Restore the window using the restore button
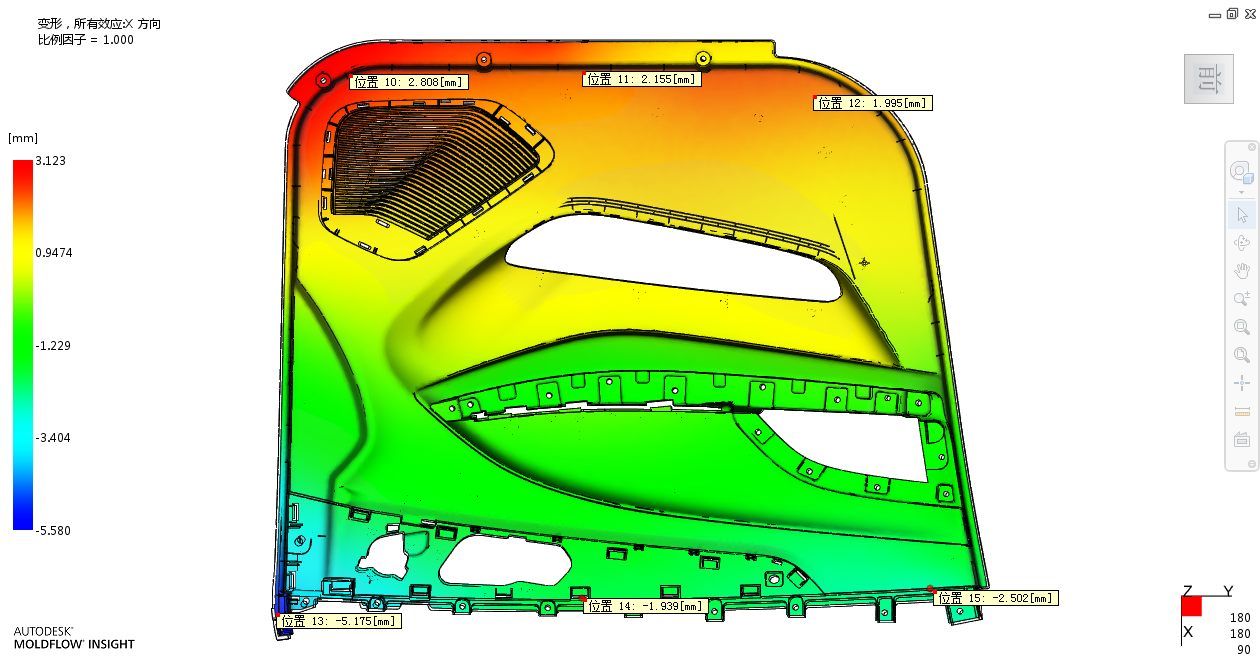The width and height of the screenshot is (1260, 662). 1231,13
